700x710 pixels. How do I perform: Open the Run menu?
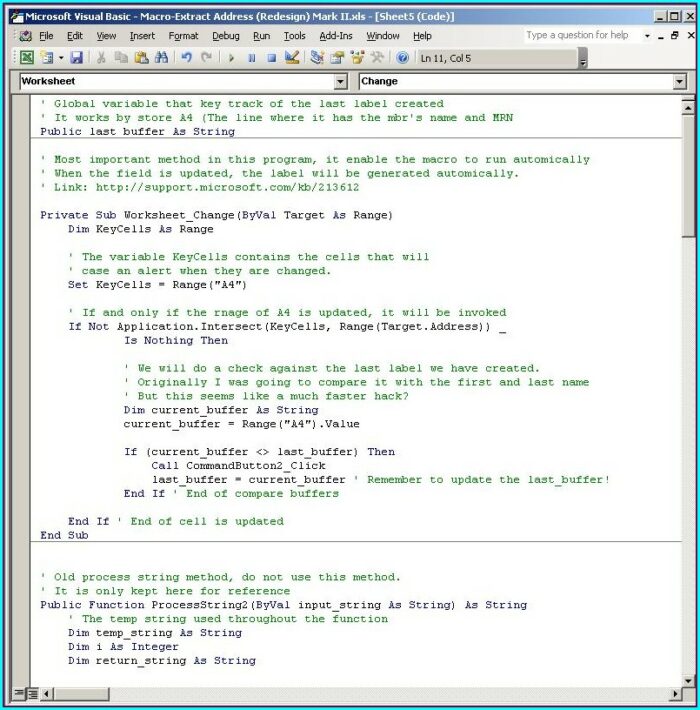click(261, 36)
